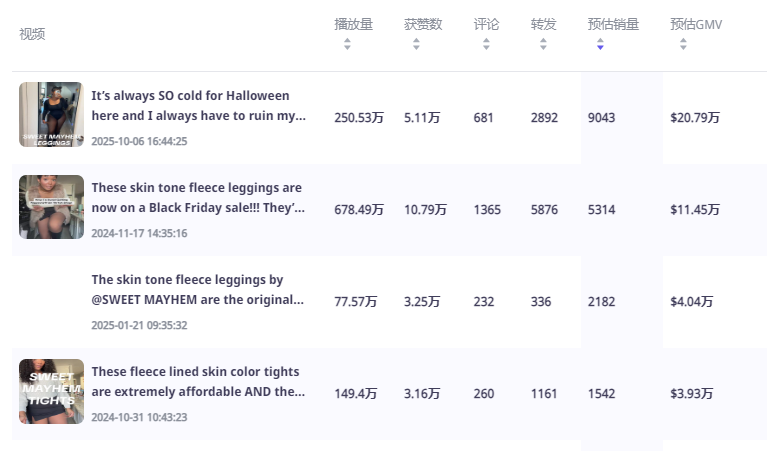This screenshot has width=767, height=451.
Task: Open Halloween leggings video thumbnail
Action: 51,114
